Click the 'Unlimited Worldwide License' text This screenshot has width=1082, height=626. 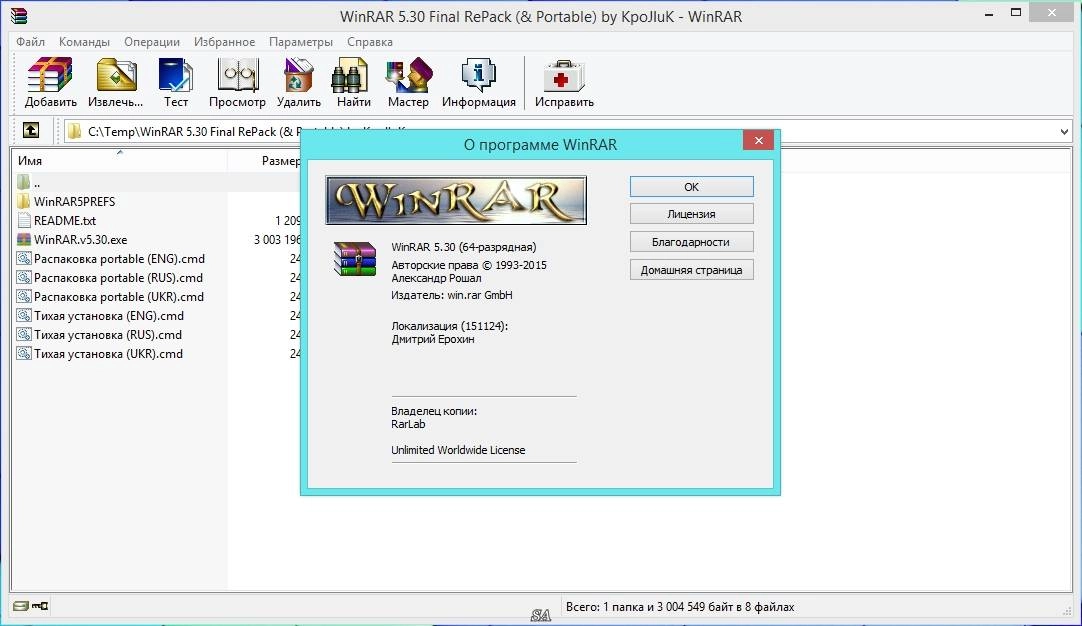point(458,450)
